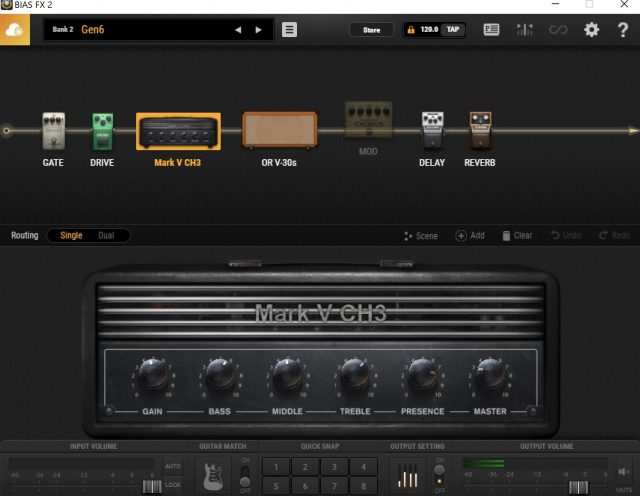Click Add to insert an effect
The height and width of the screenshot is (496, 640).
(x=470, y=236)
